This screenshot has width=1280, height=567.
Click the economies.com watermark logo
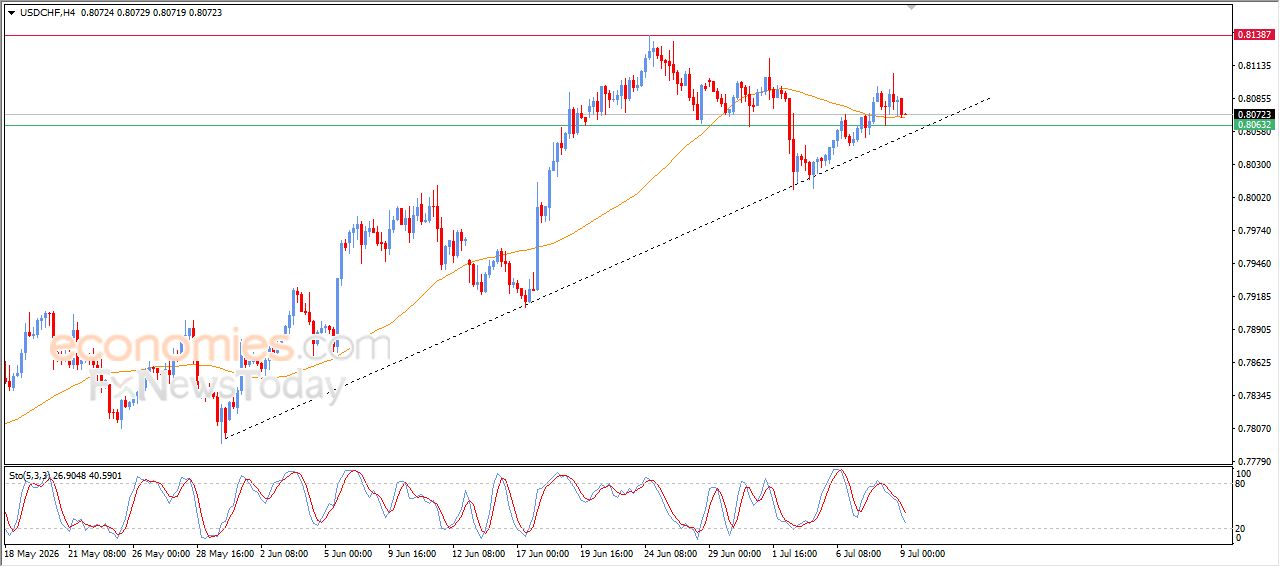[219, 346]
